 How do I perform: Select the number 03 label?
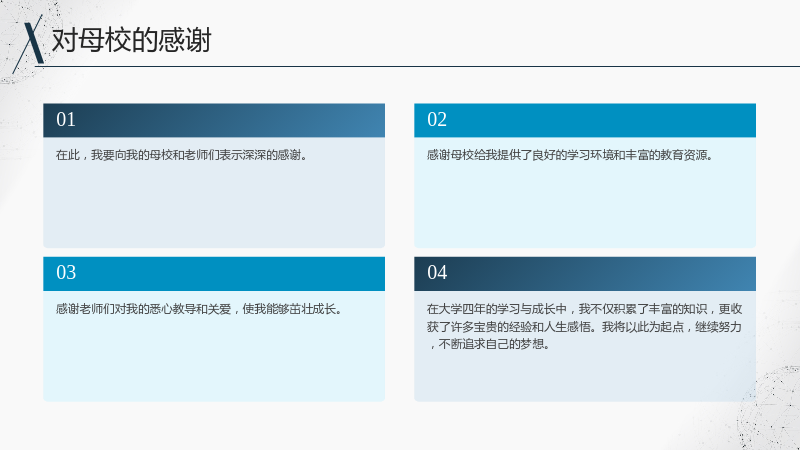coord(66,272)
